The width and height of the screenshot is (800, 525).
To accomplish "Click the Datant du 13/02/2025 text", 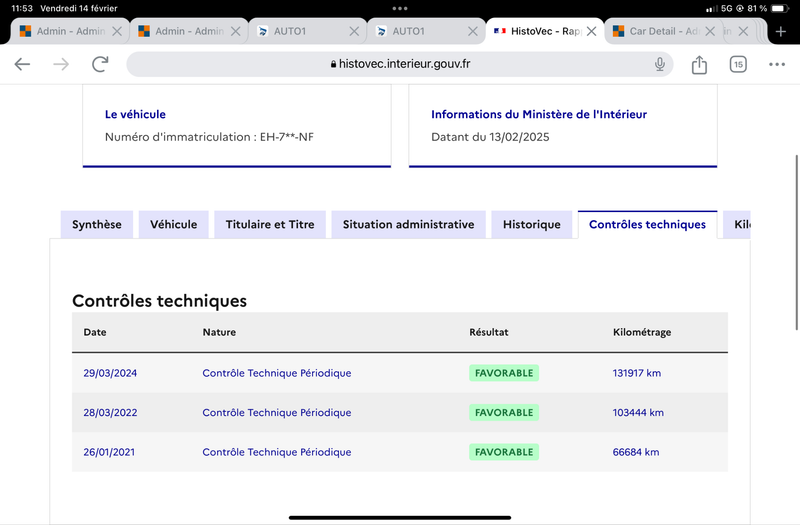I will point(490,137).
